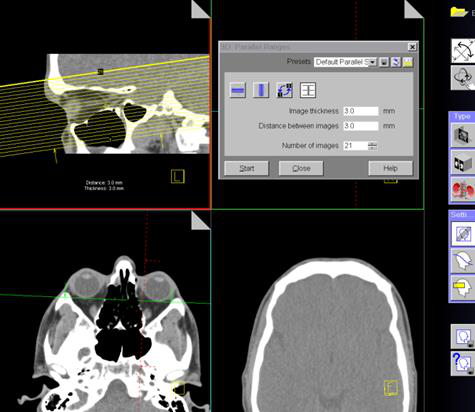This screenshot has width=475, height=412.
Task: Select the kidney volume rendering type icon
Action: coord(463,189)
